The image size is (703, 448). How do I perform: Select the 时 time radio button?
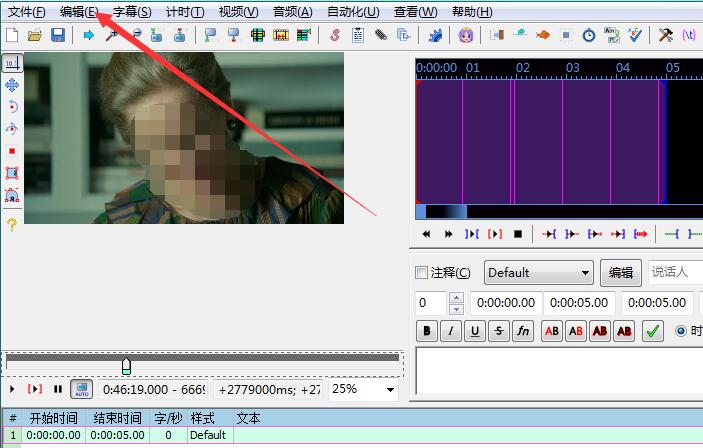(682, 331)
